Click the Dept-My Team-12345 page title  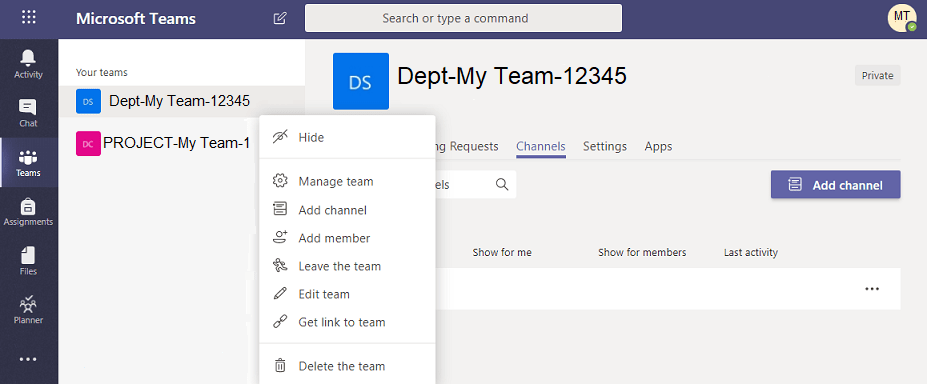pyautogui.click(x=512, y=76)
